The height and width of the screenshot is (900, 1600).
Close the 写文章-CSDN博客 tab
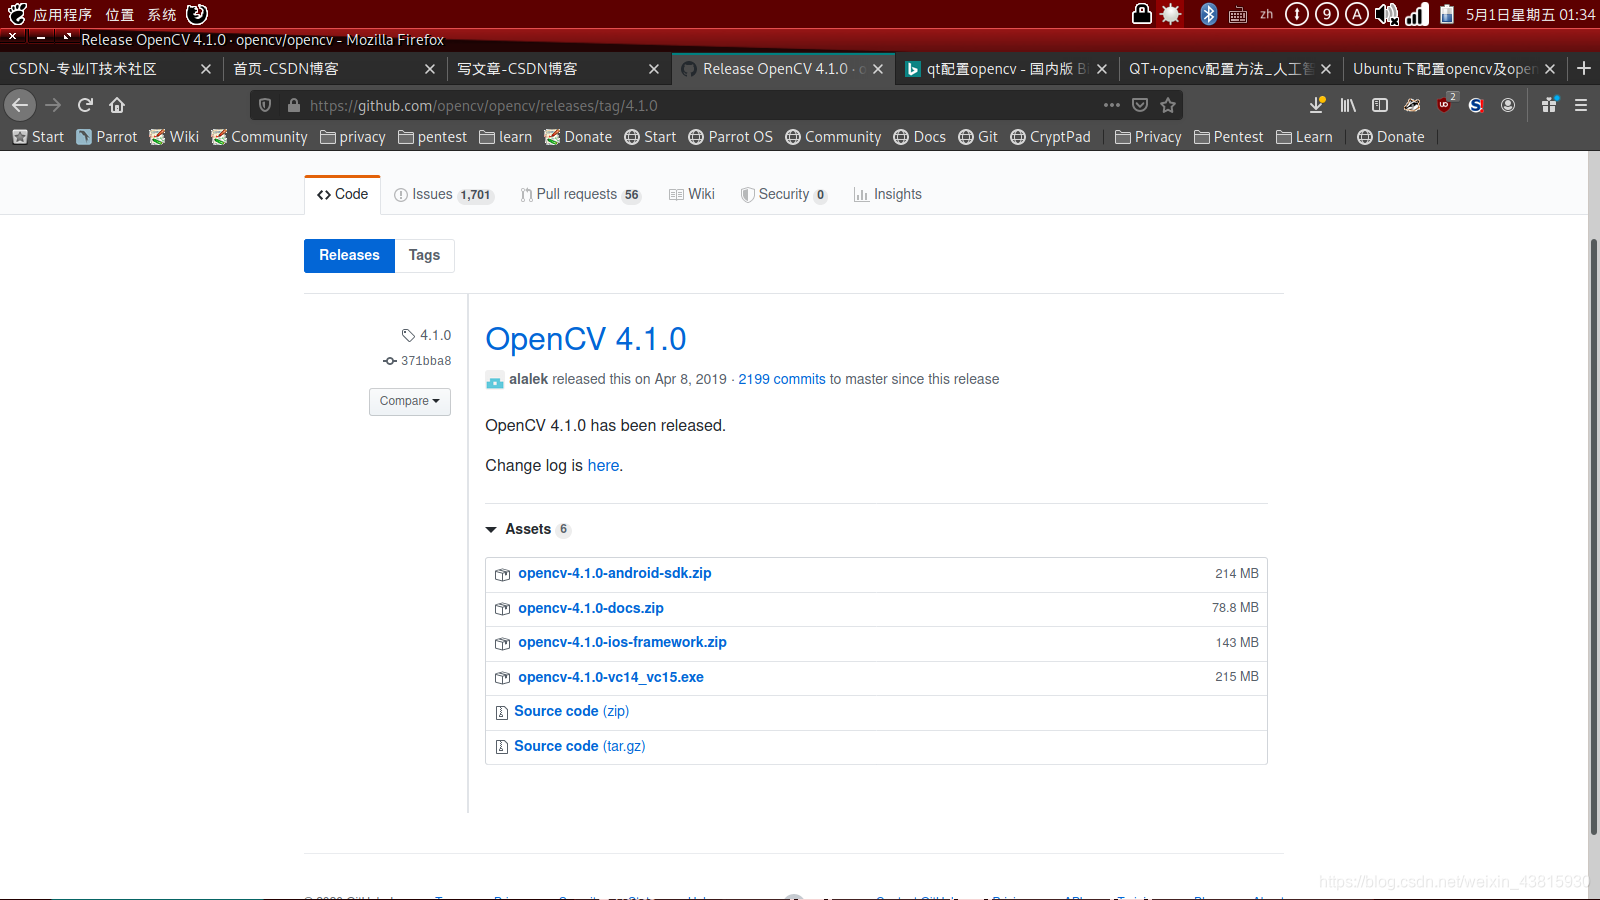[654, 69]
